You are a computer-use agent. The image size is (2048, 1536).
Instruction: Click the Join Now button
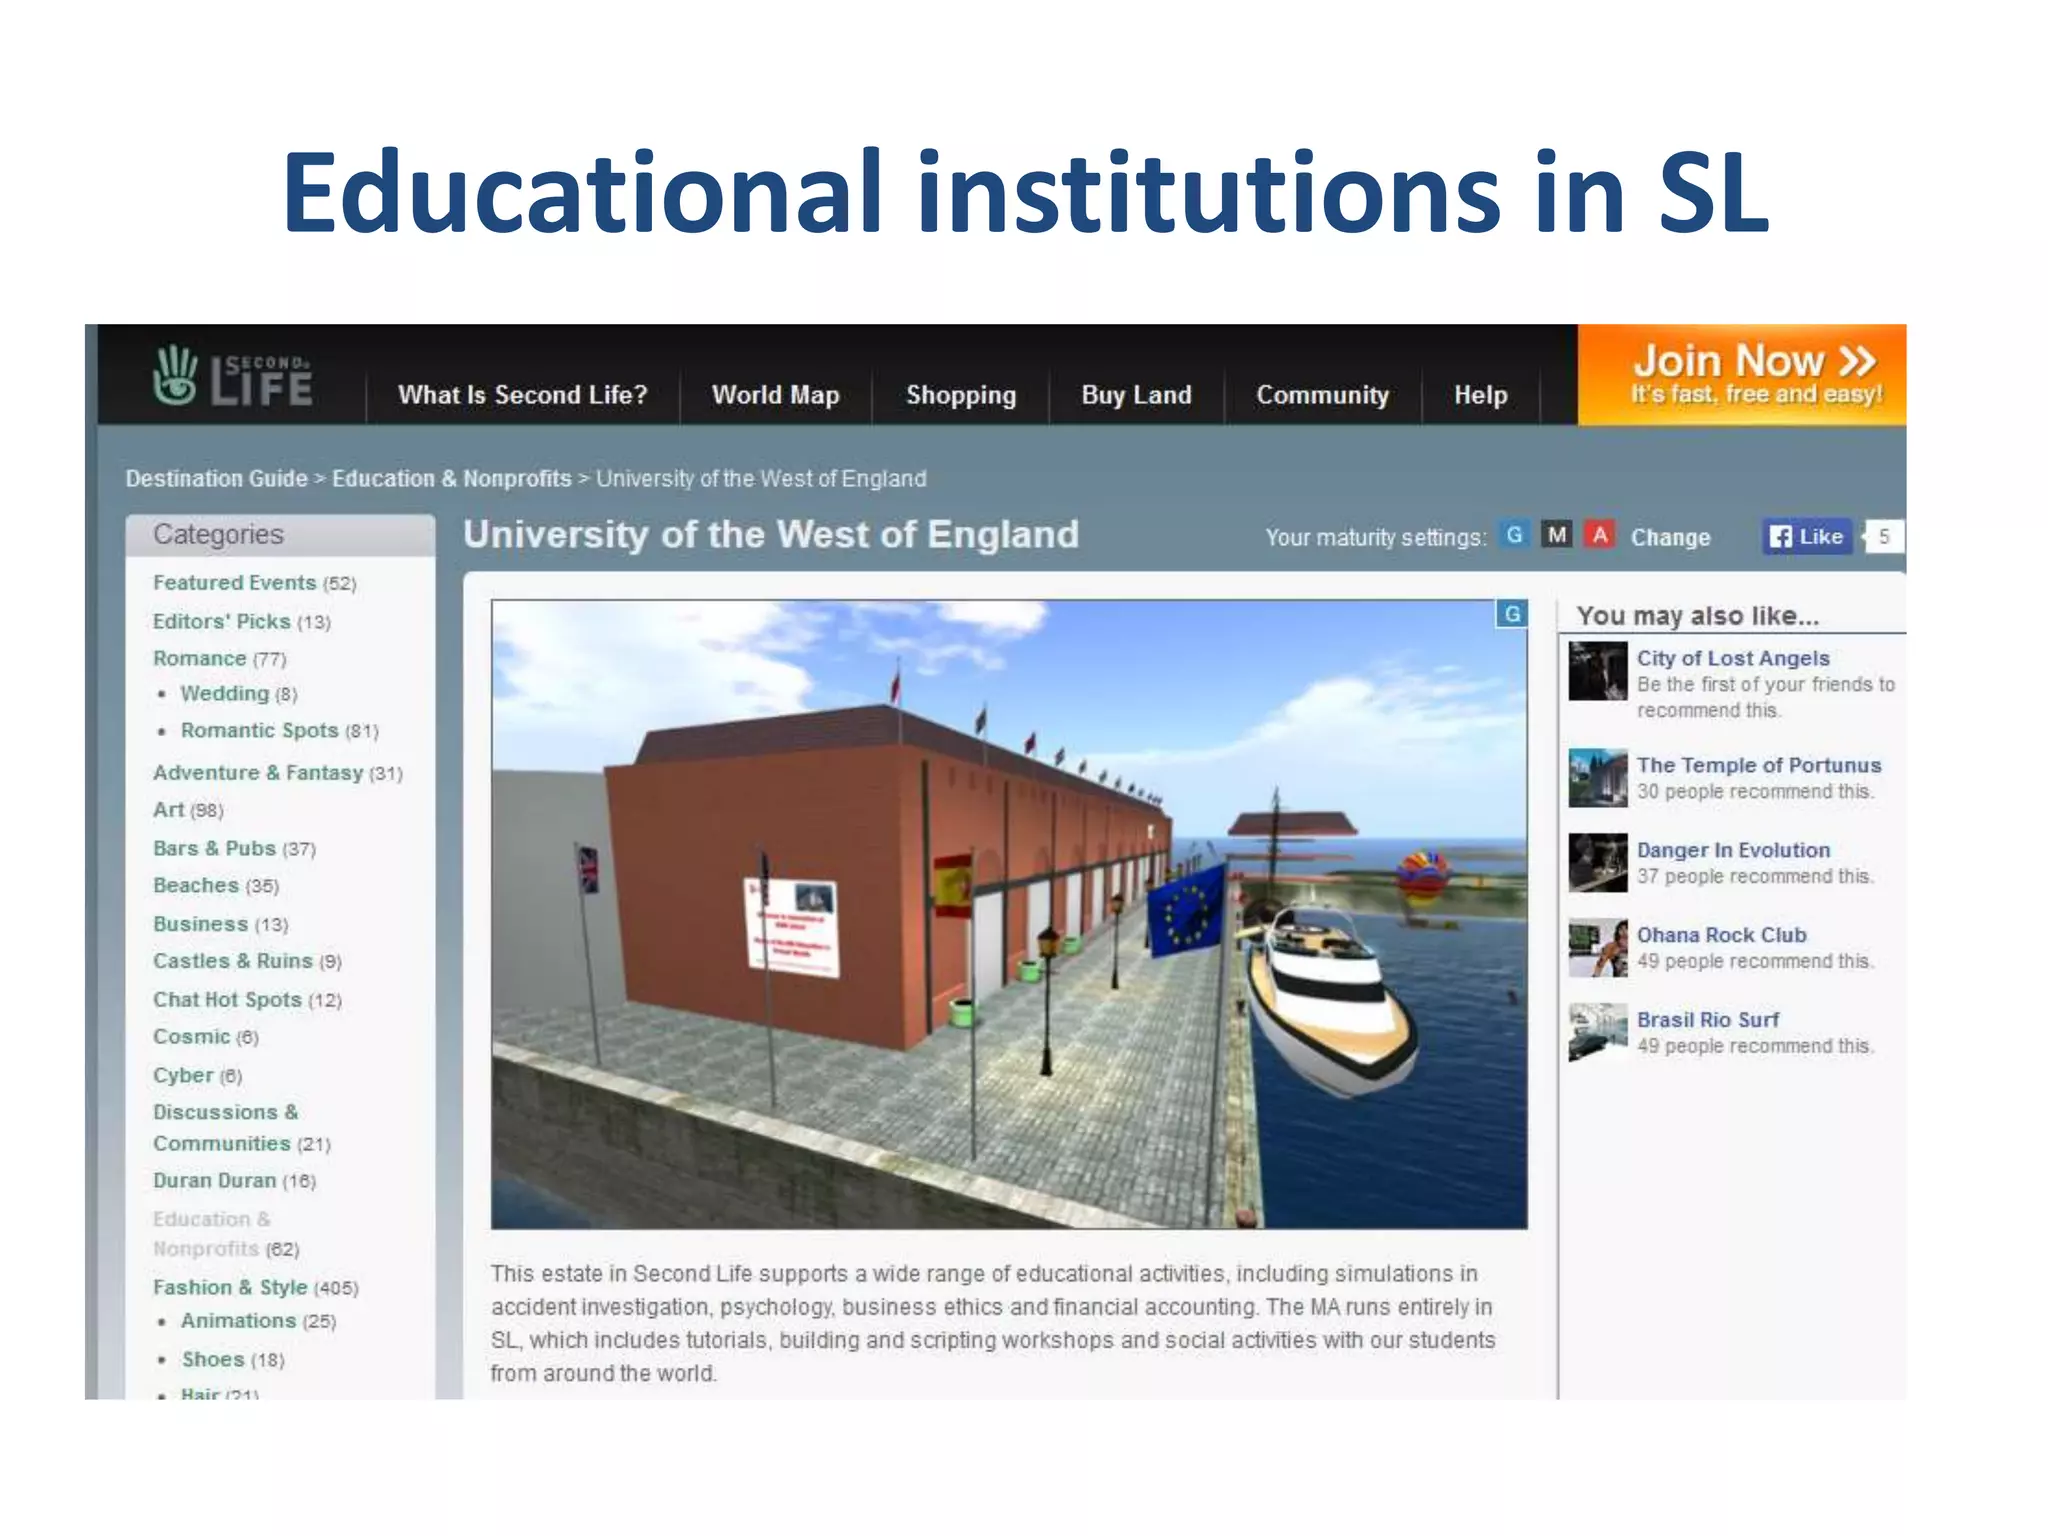(x=1742, y=375)
